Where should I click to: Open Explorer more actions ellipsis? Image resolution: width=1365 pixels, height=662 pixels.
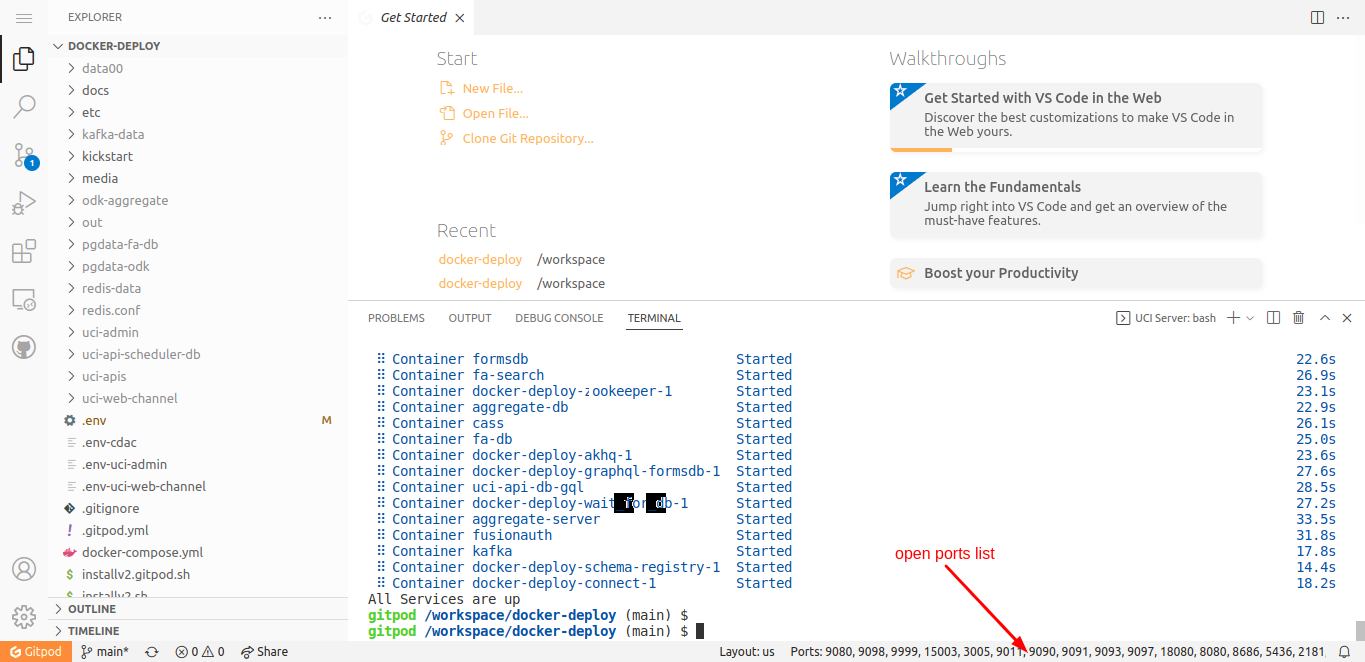point(324,18)
